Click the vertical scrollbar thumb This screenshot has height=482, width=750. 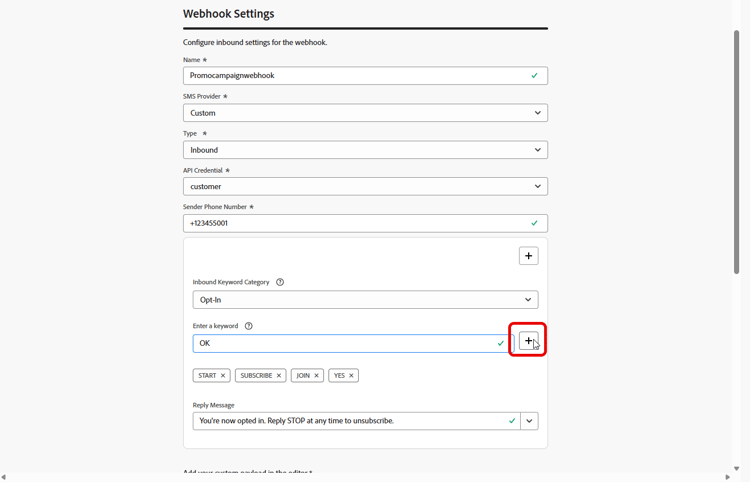[x=736, y=150]
